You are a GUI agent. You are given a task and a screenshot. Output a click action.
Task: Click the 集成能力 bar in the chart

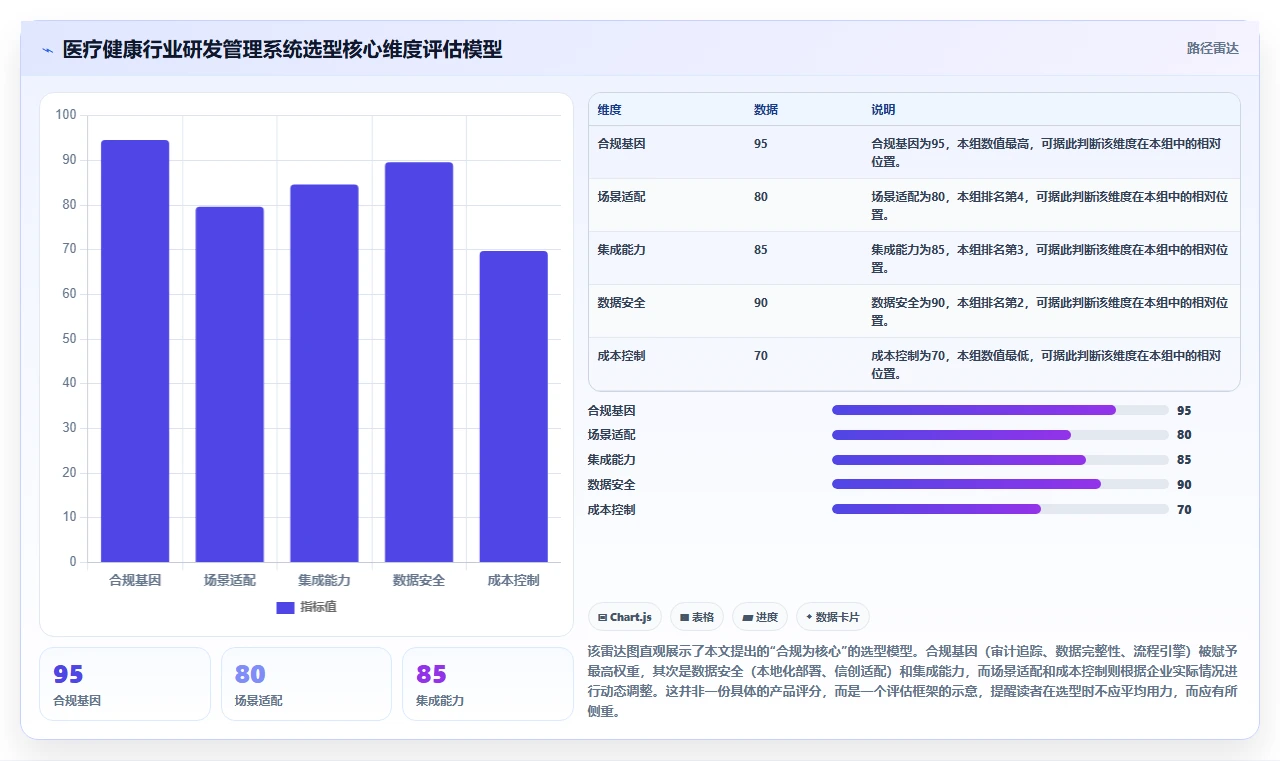(x=324, y=373)
